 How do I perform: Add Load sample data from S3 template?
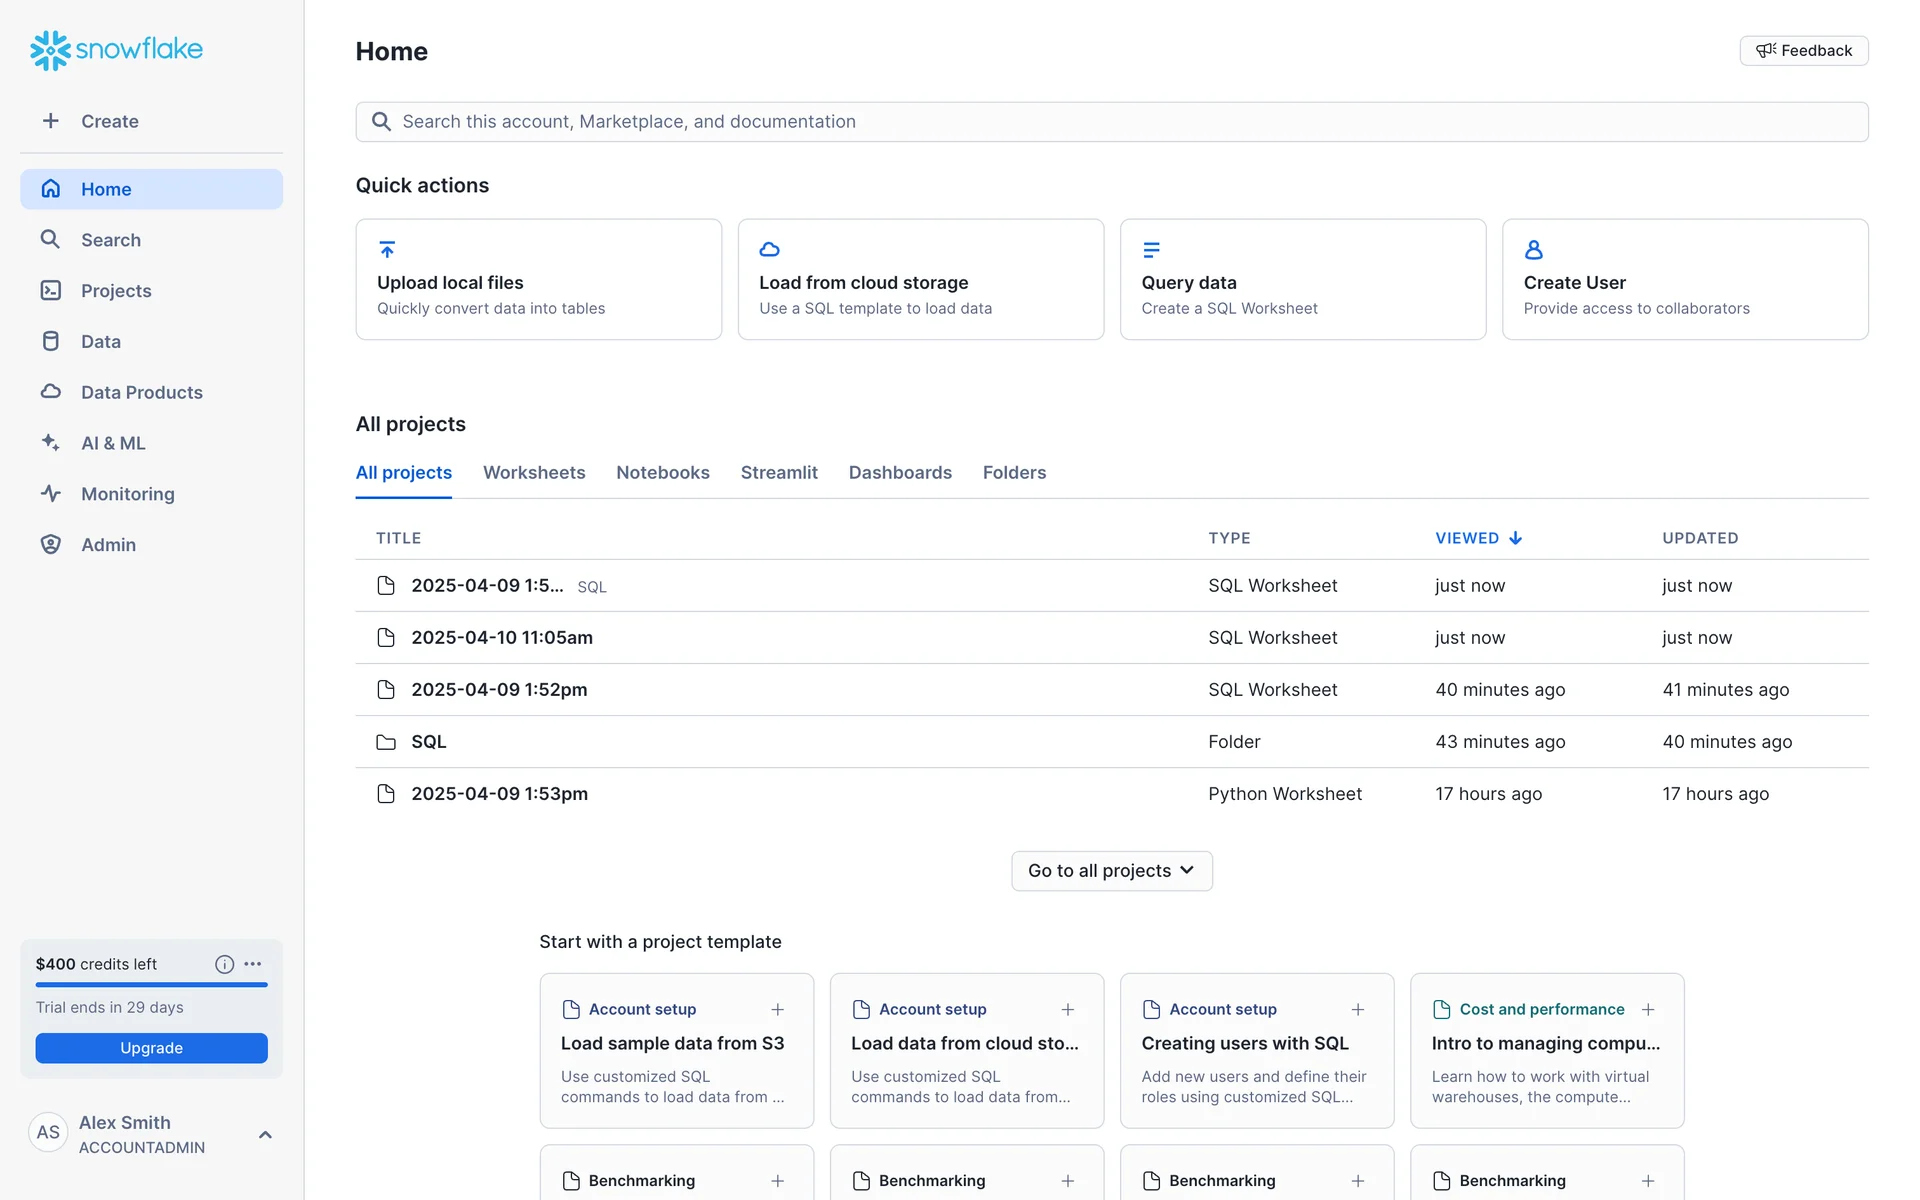pos(777,1010)
